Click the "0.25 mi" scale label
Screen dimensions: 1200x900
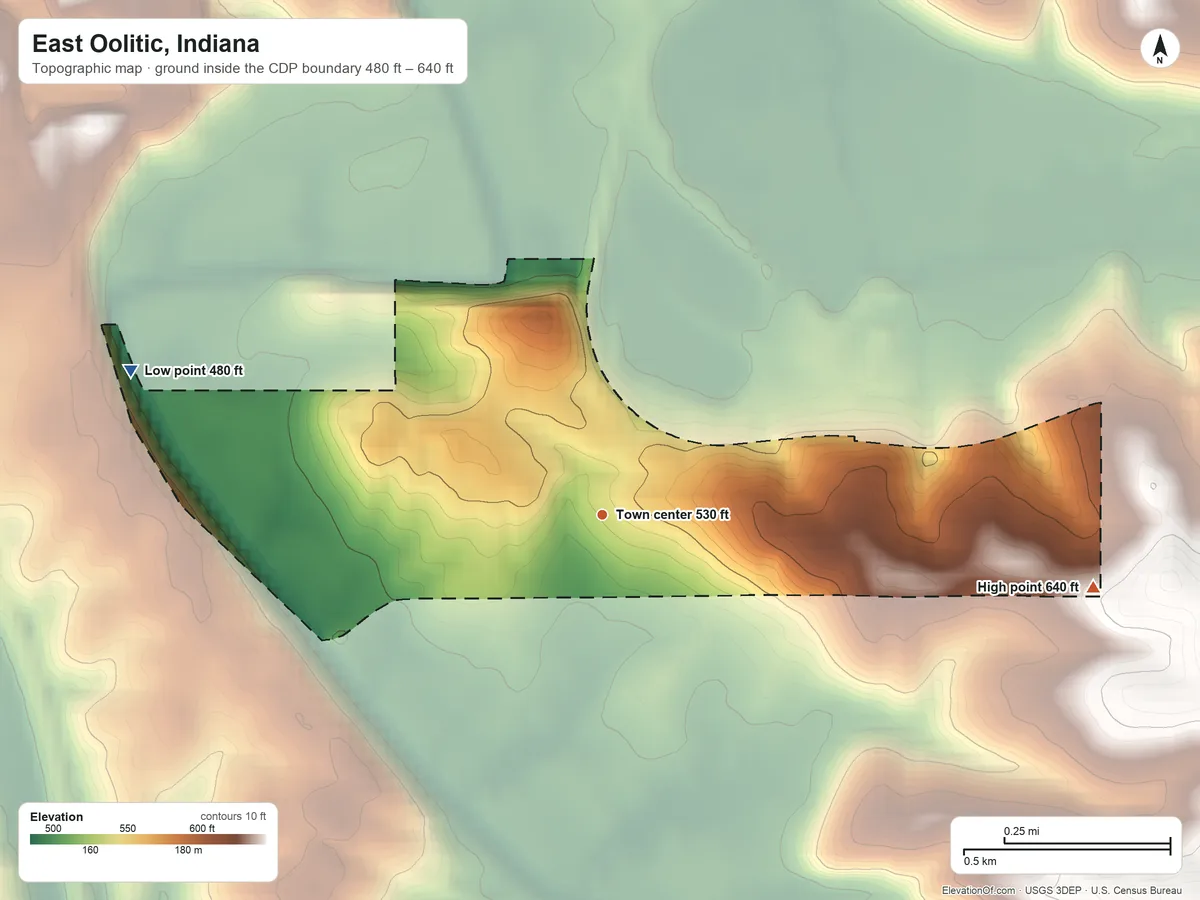point(1021,831)
